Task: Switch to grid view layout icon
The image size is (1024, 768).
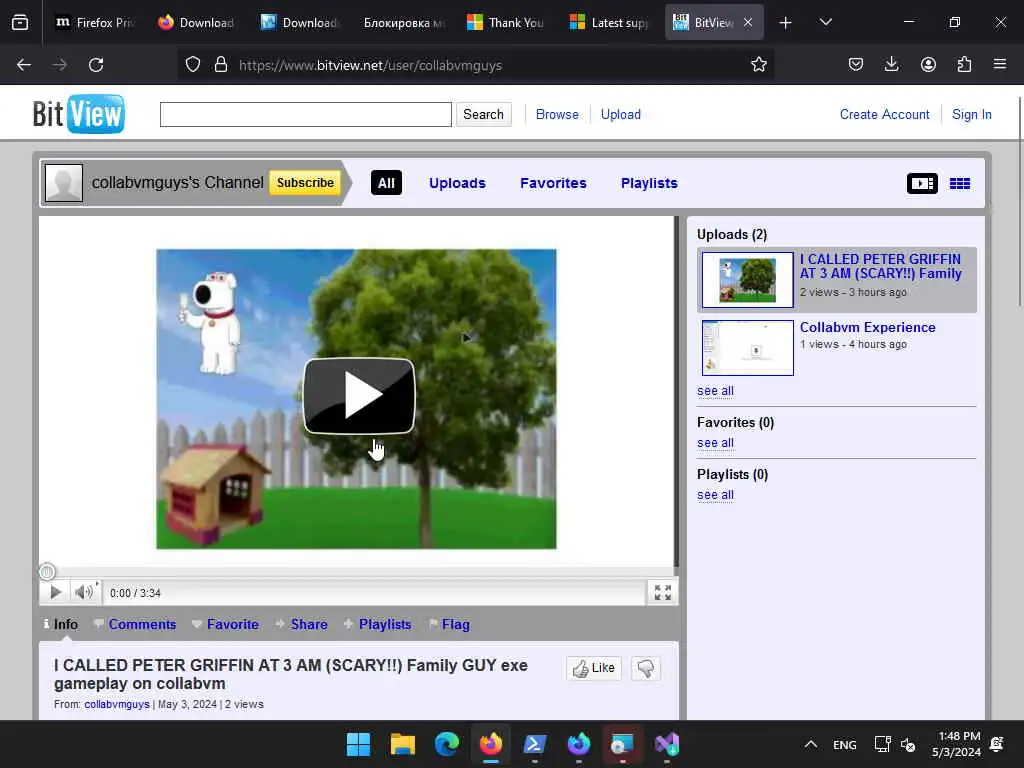Action: (959, 184)
